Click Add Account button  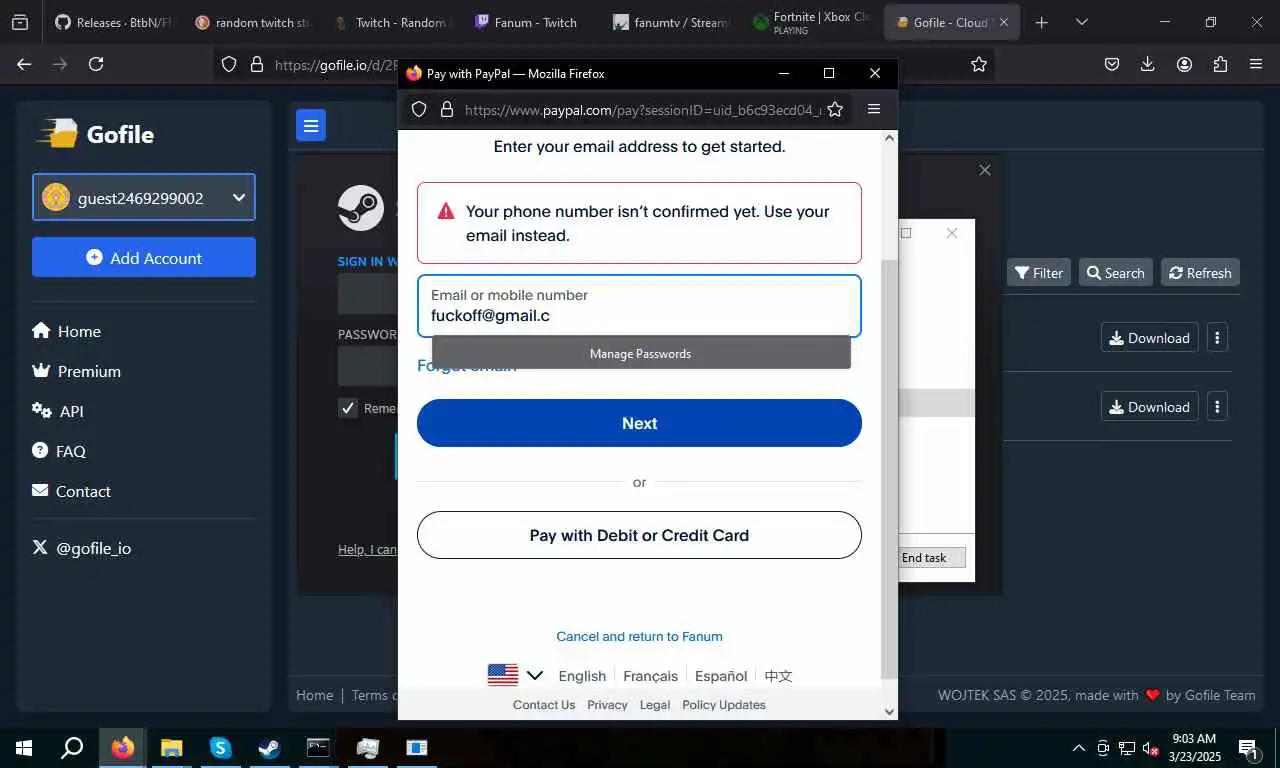click(x=144, y=257)
